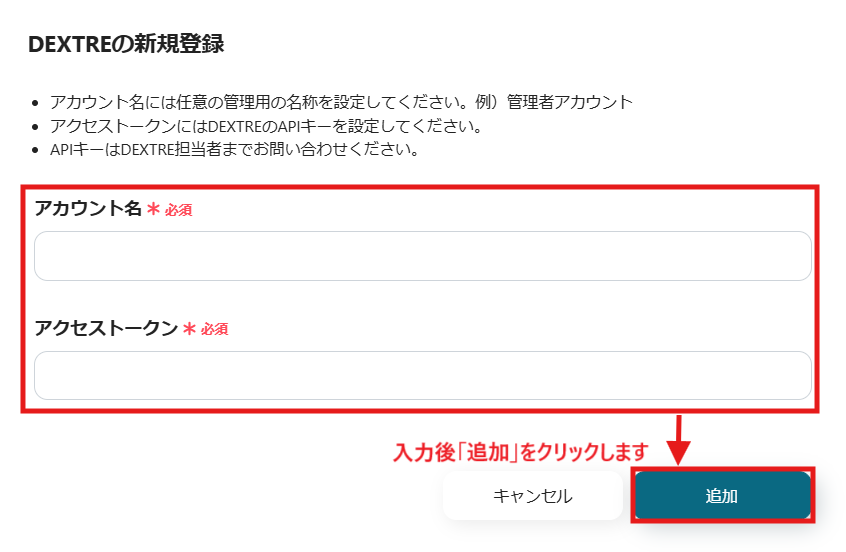
Task: Click the アカウント名 field label
Action: coord(88,209)
